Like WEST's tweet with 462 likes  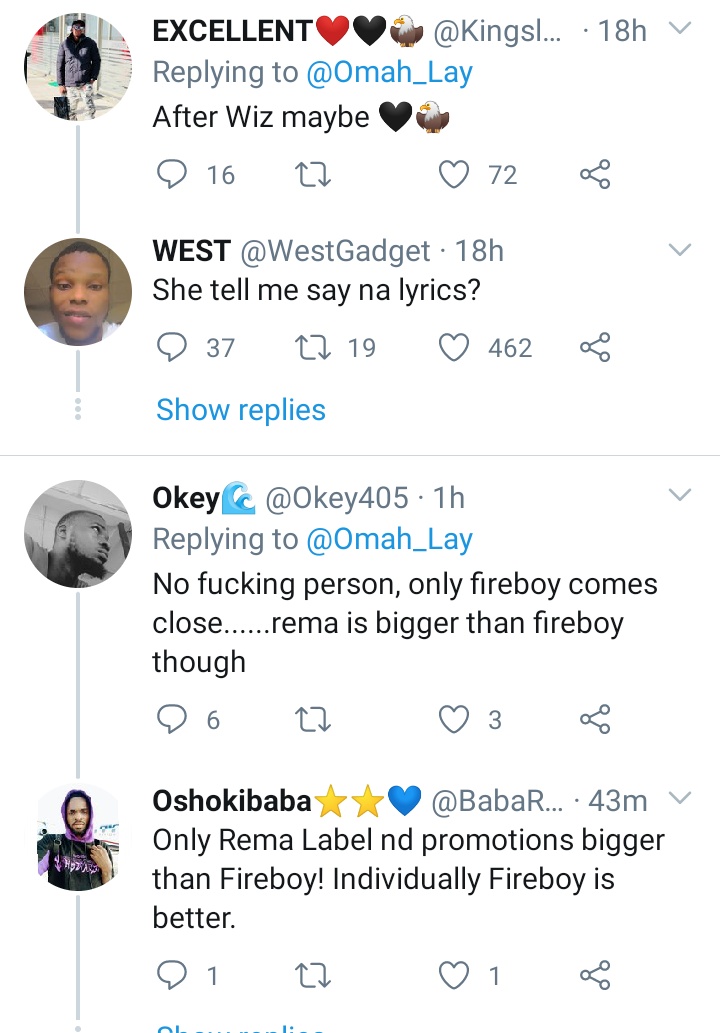tap(456, 348)
